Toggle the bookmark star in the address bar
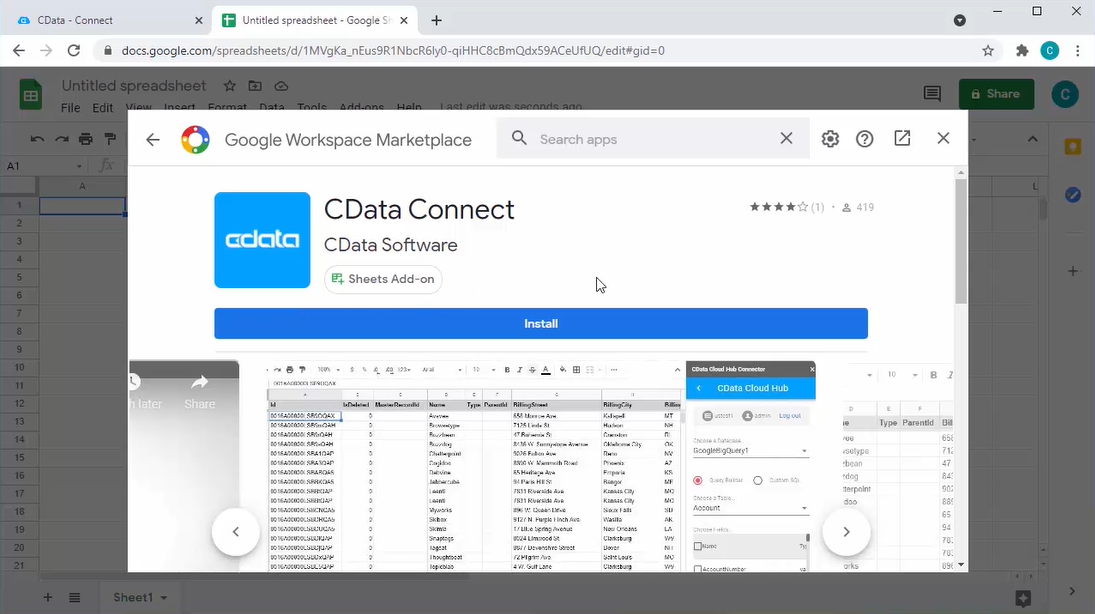Screen dimensions: 1095x614 point(987,50)
